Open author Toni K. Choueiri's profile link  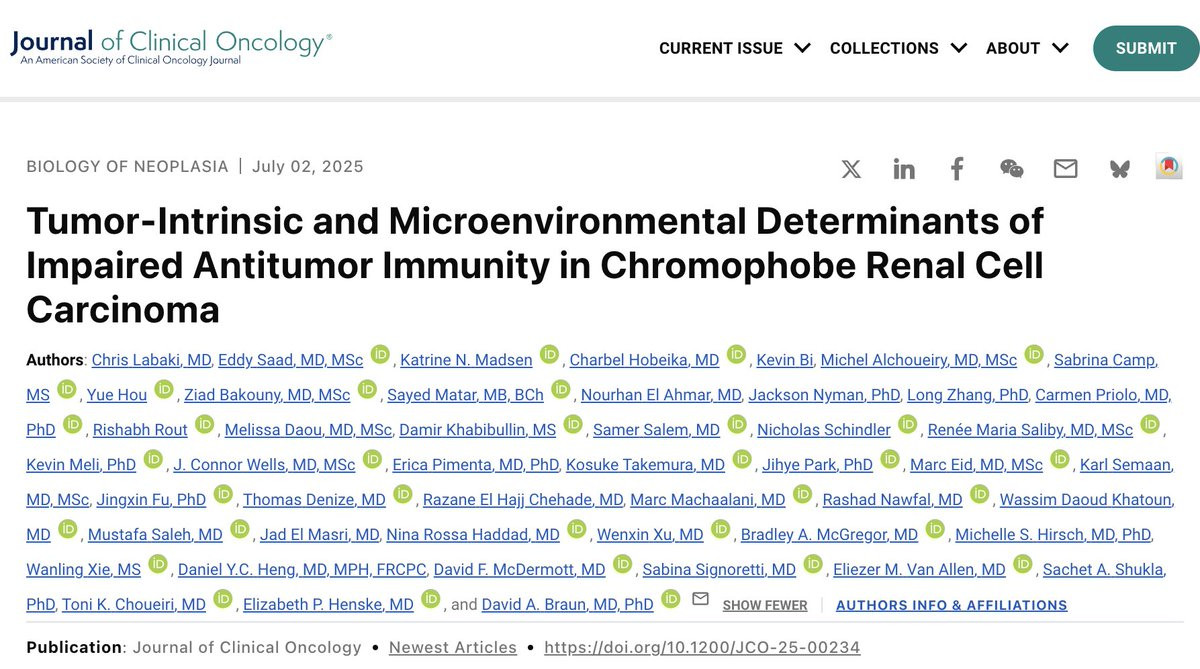pos(134,604)
